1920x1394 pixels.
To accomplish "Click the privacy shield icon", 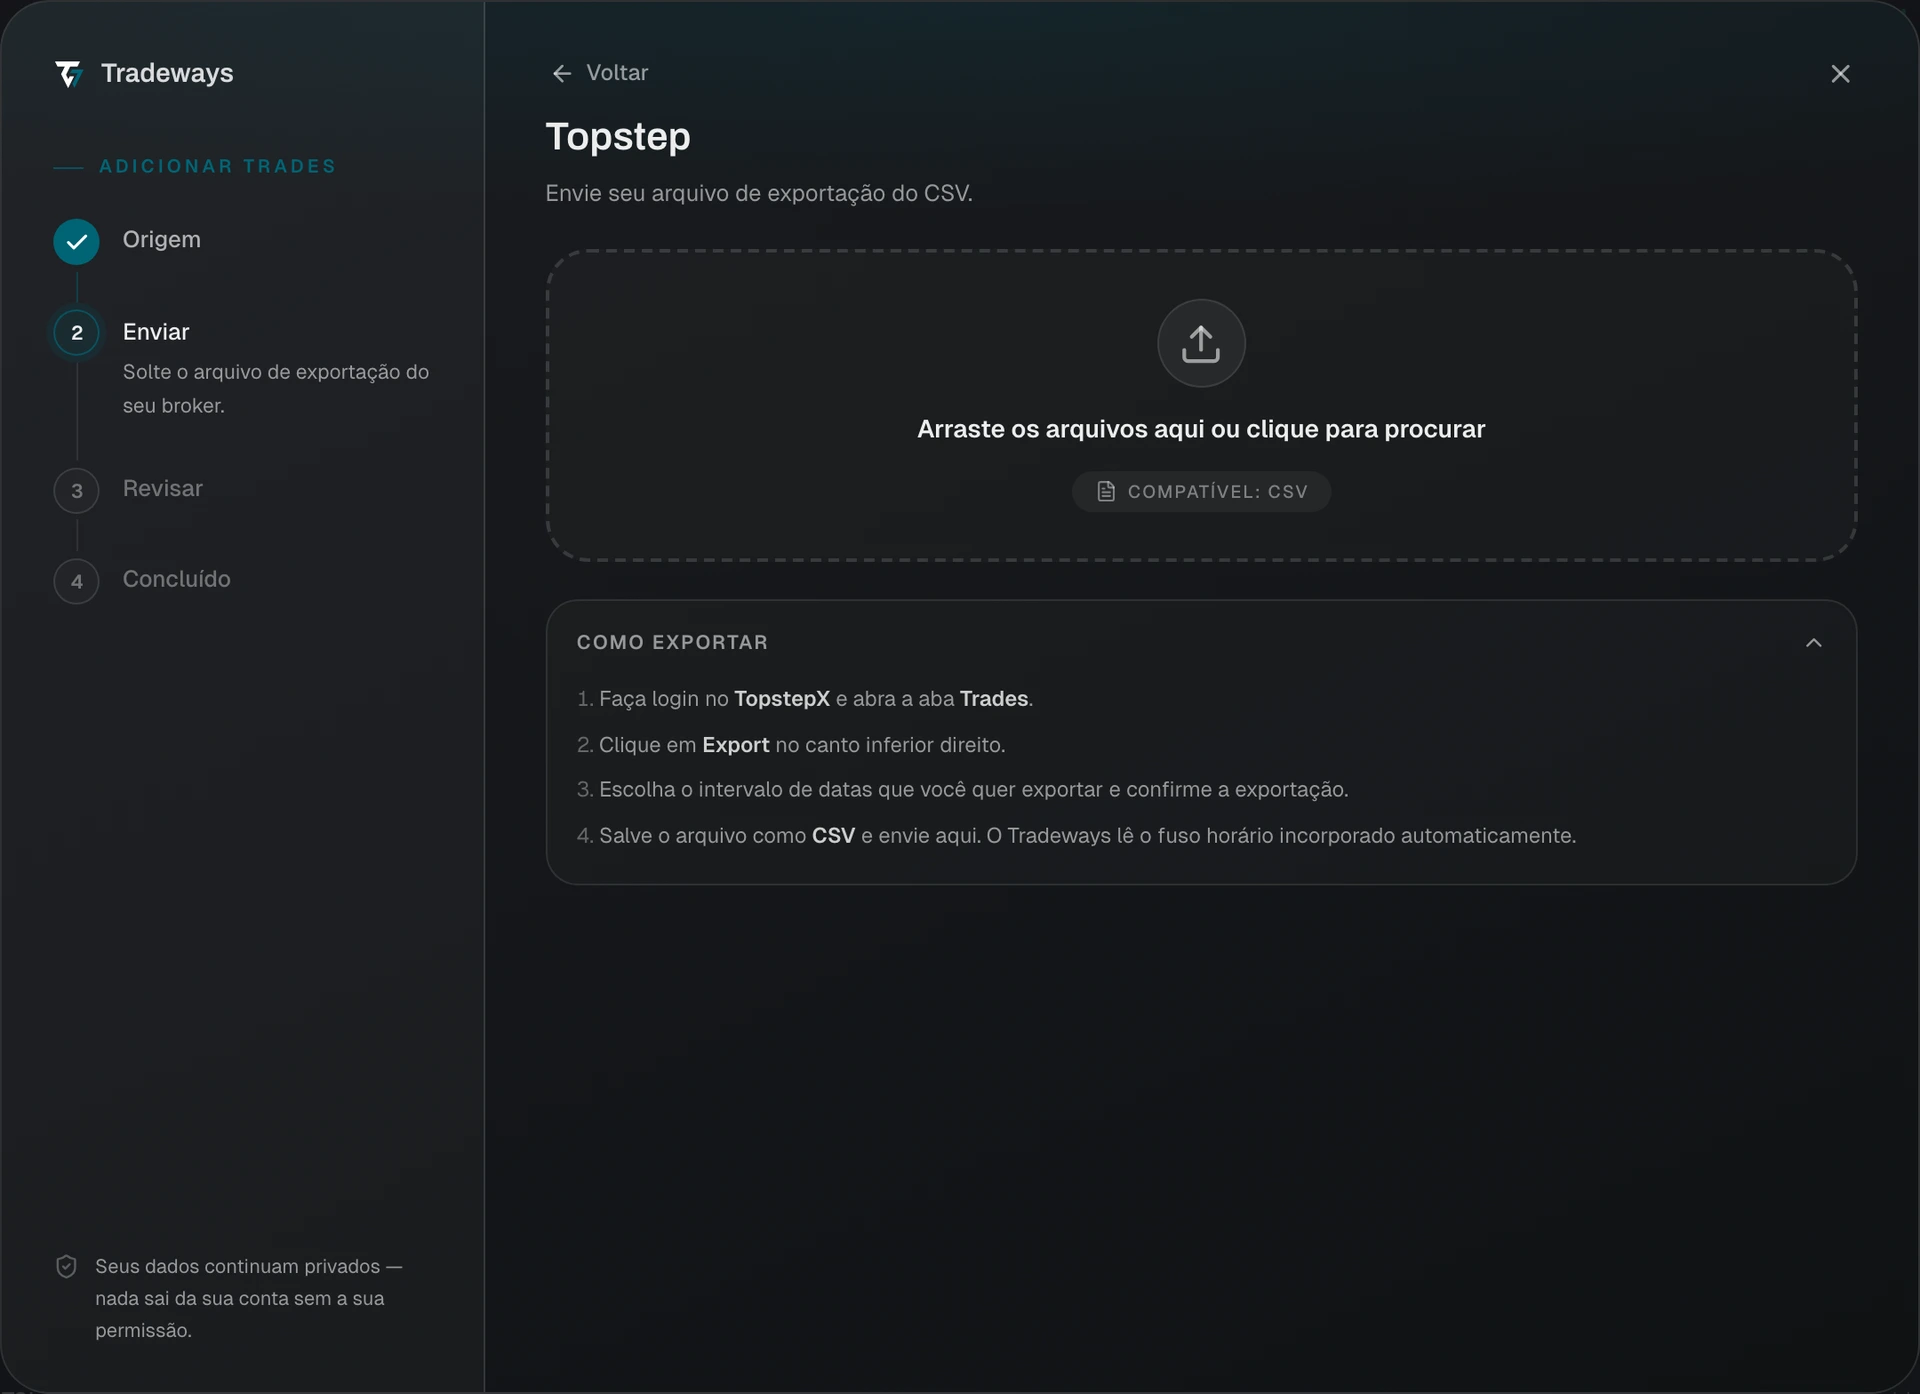I will pyautogui.click(x=66, y=1267).
